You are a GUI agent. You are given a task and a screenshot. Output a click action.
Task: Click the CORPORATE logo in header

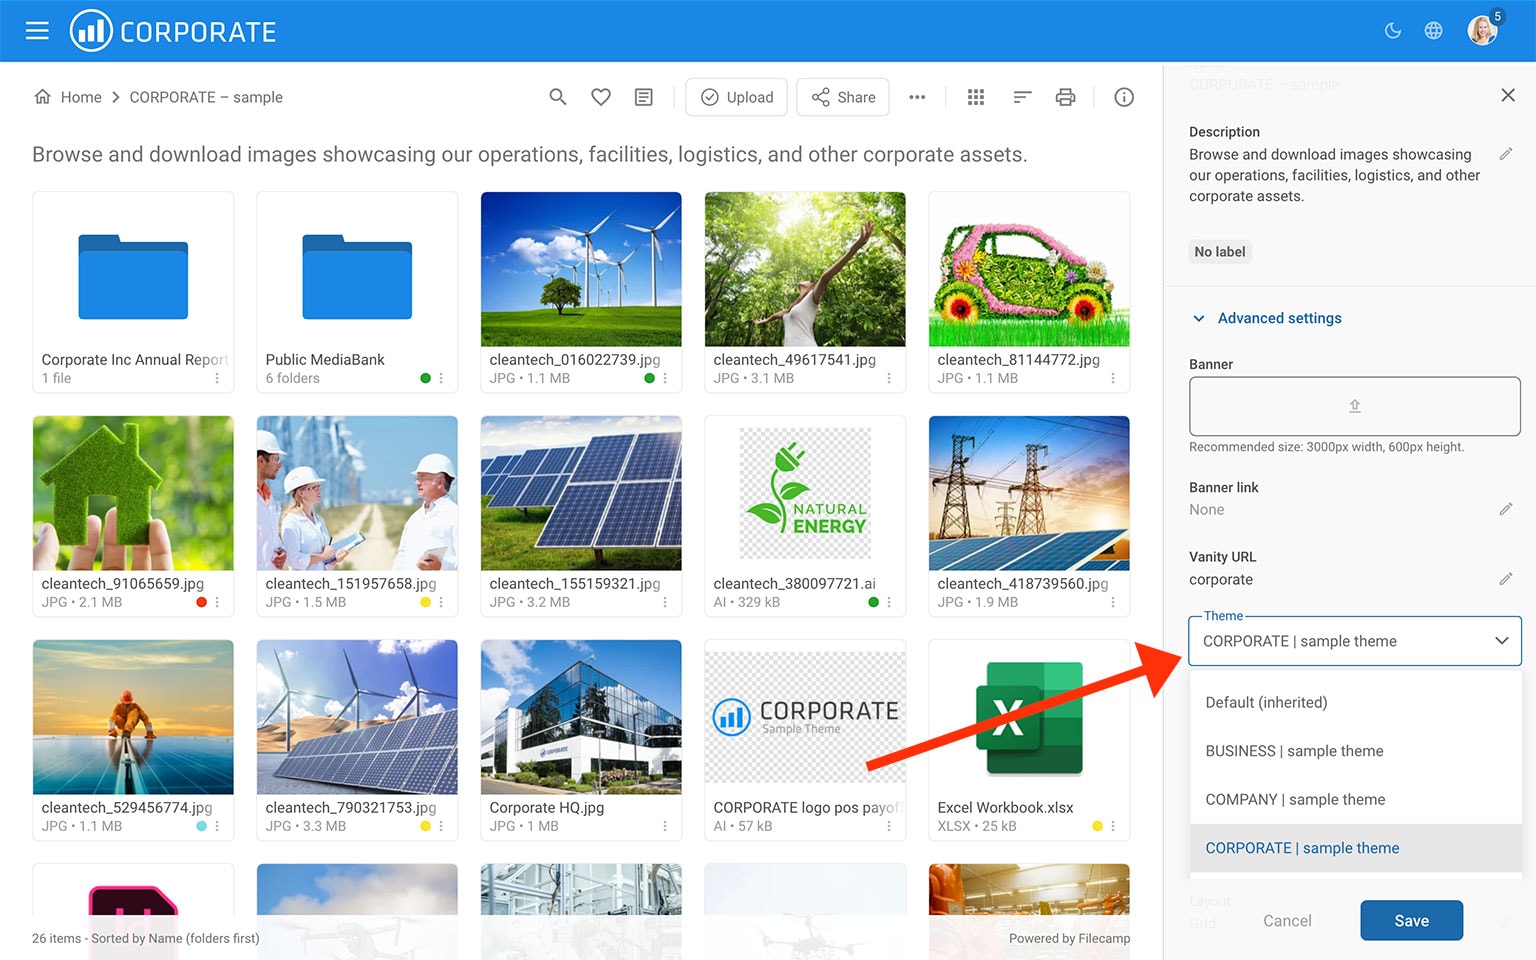point(173,31)
